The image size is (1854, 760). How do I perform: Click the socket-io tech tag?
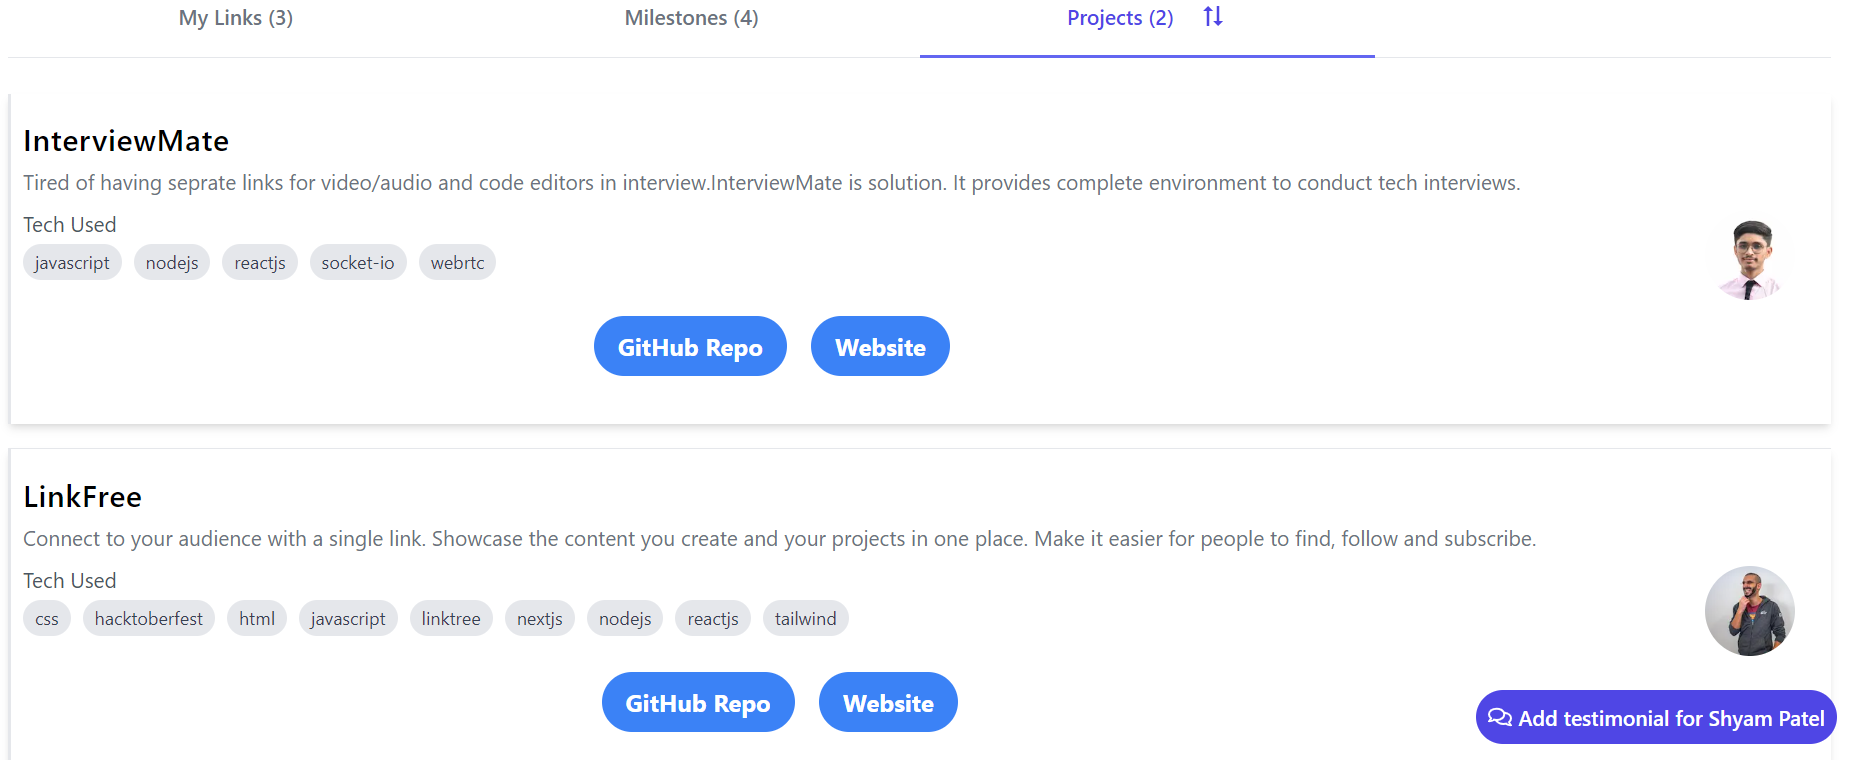coord(358,262)
